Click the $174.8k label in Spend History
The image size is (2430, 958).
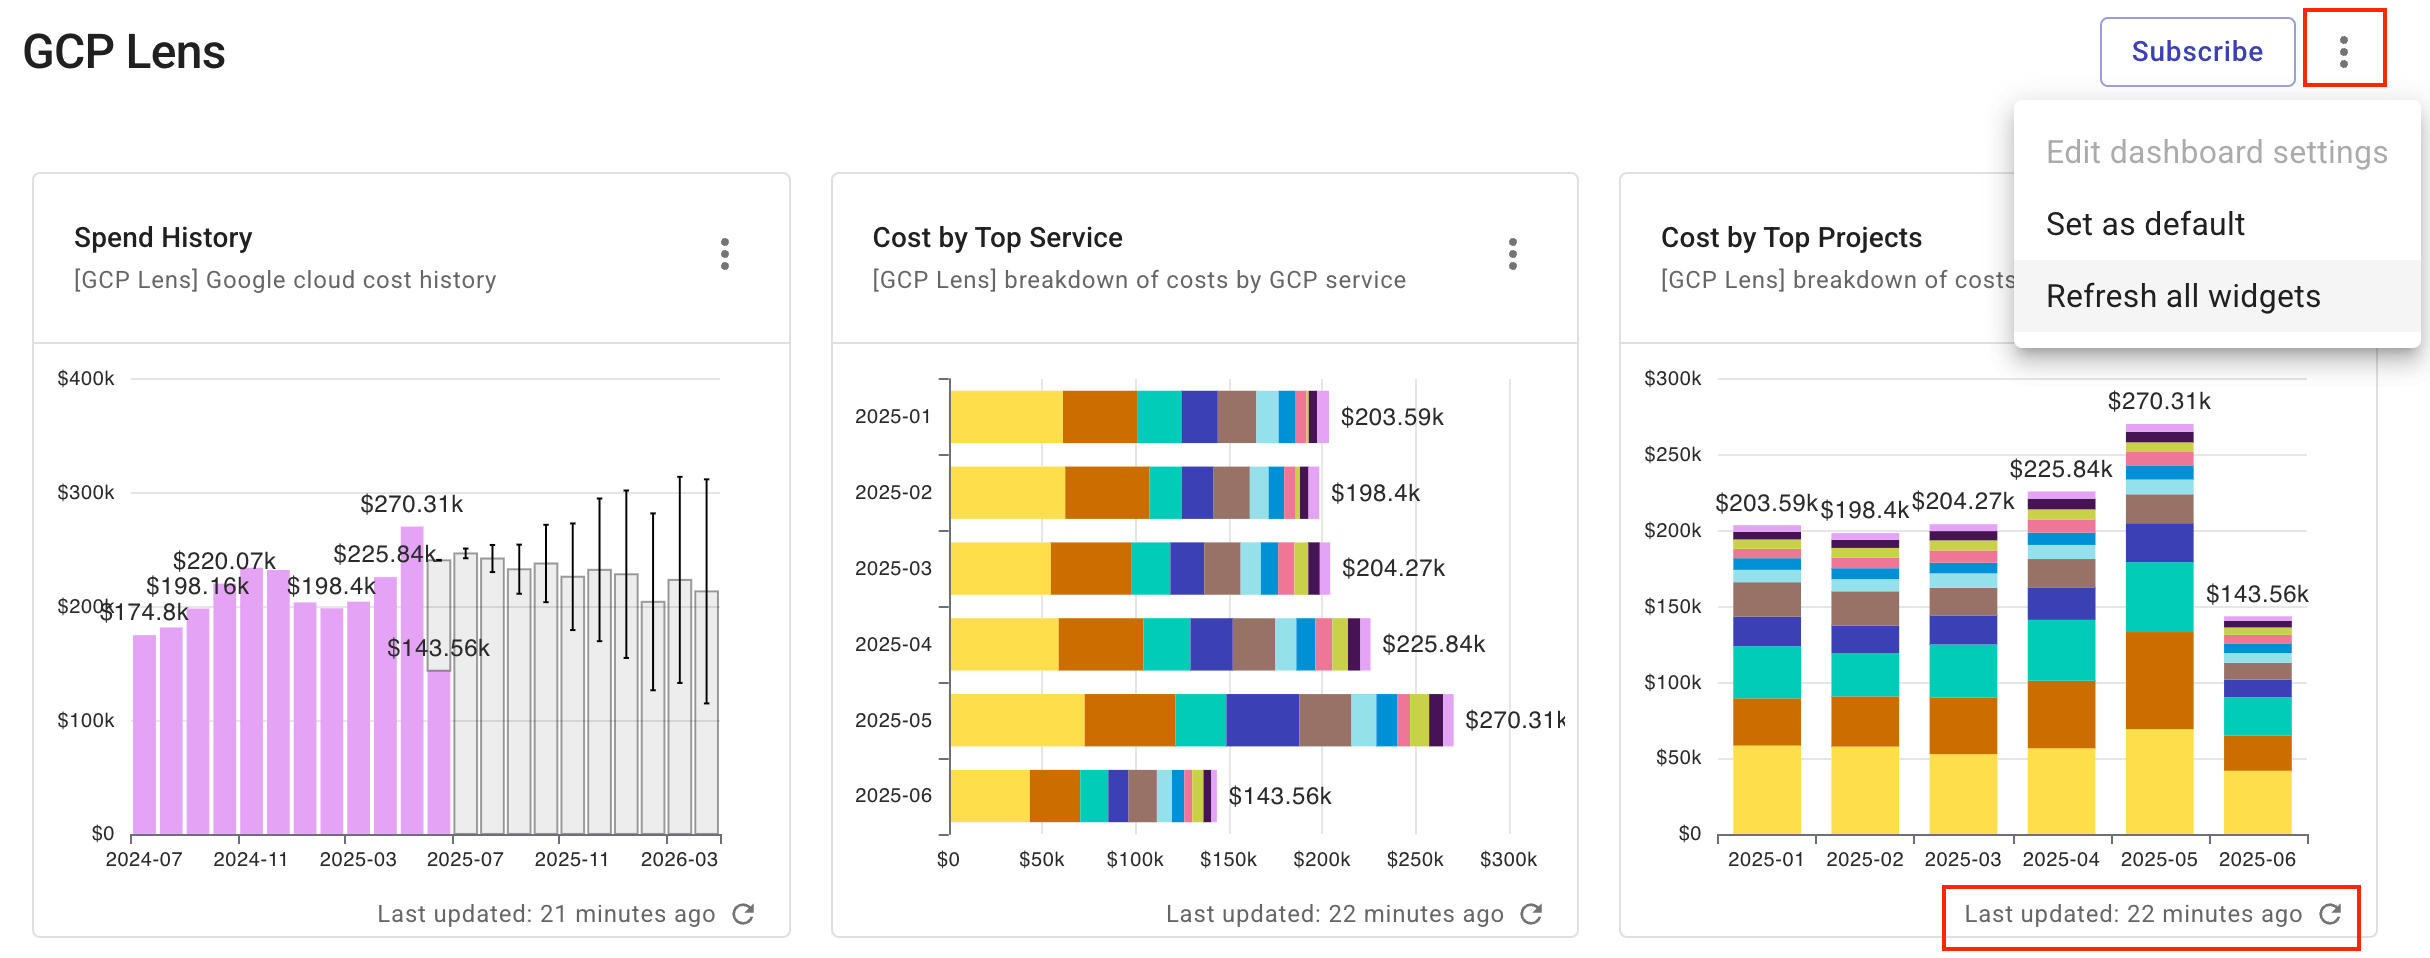pos(144,612)
